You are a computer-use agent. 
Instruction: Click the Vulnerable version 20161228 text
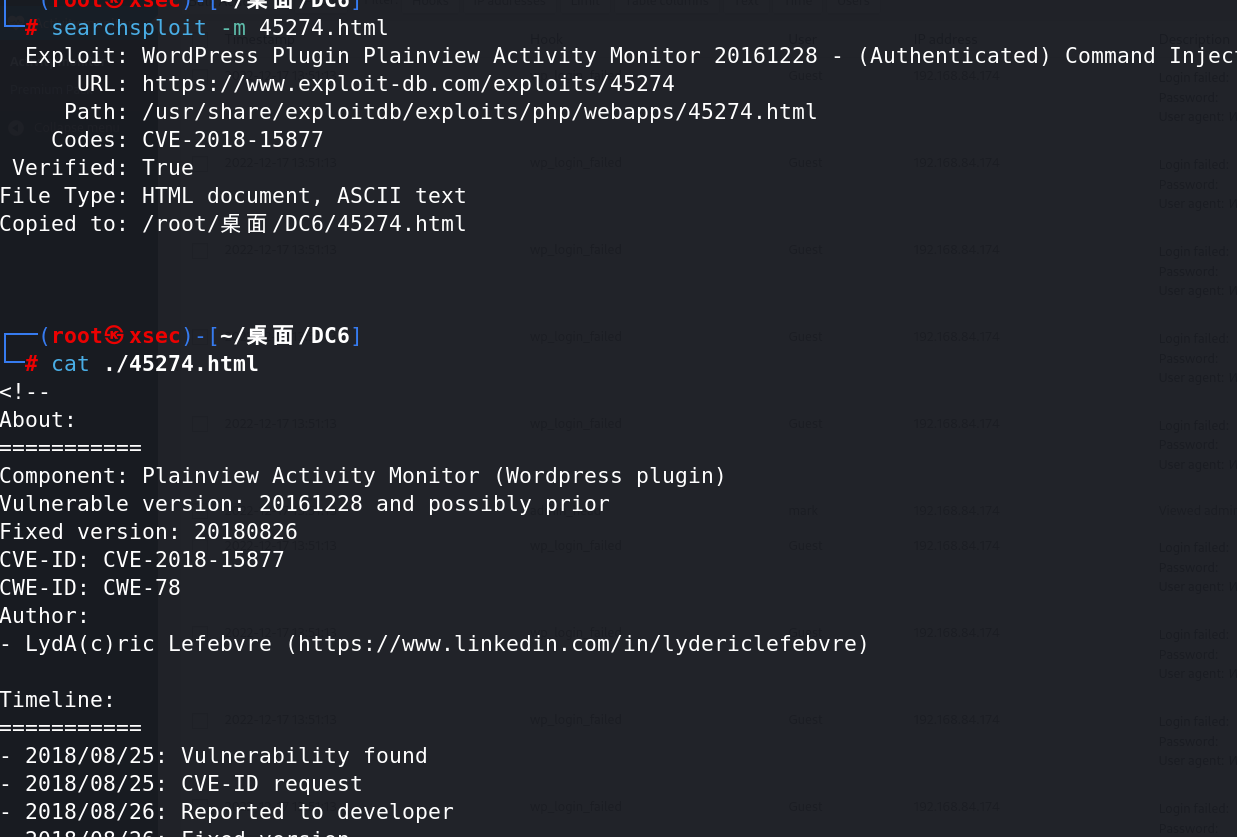tap(305, 504)
